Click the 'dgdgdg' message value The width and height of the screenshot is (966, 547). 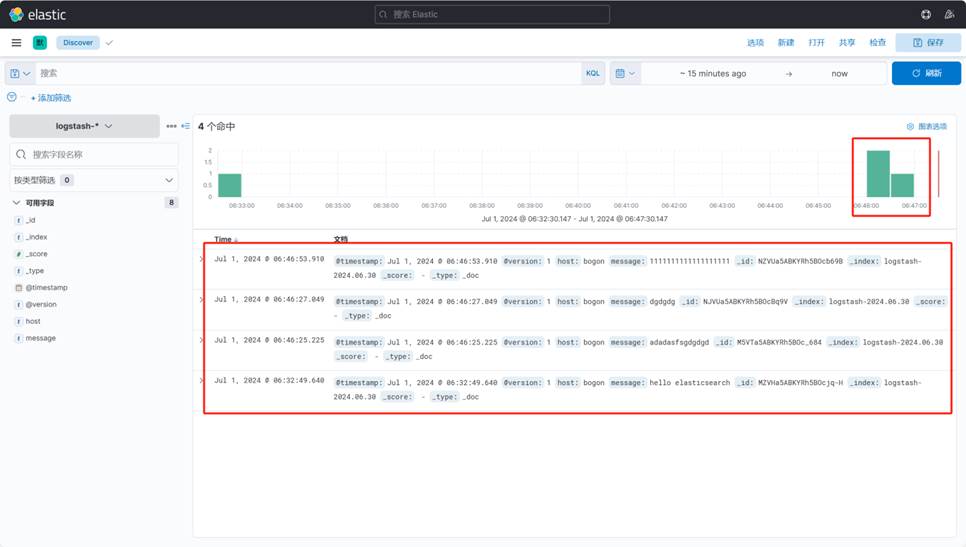(x=662, y=301)
